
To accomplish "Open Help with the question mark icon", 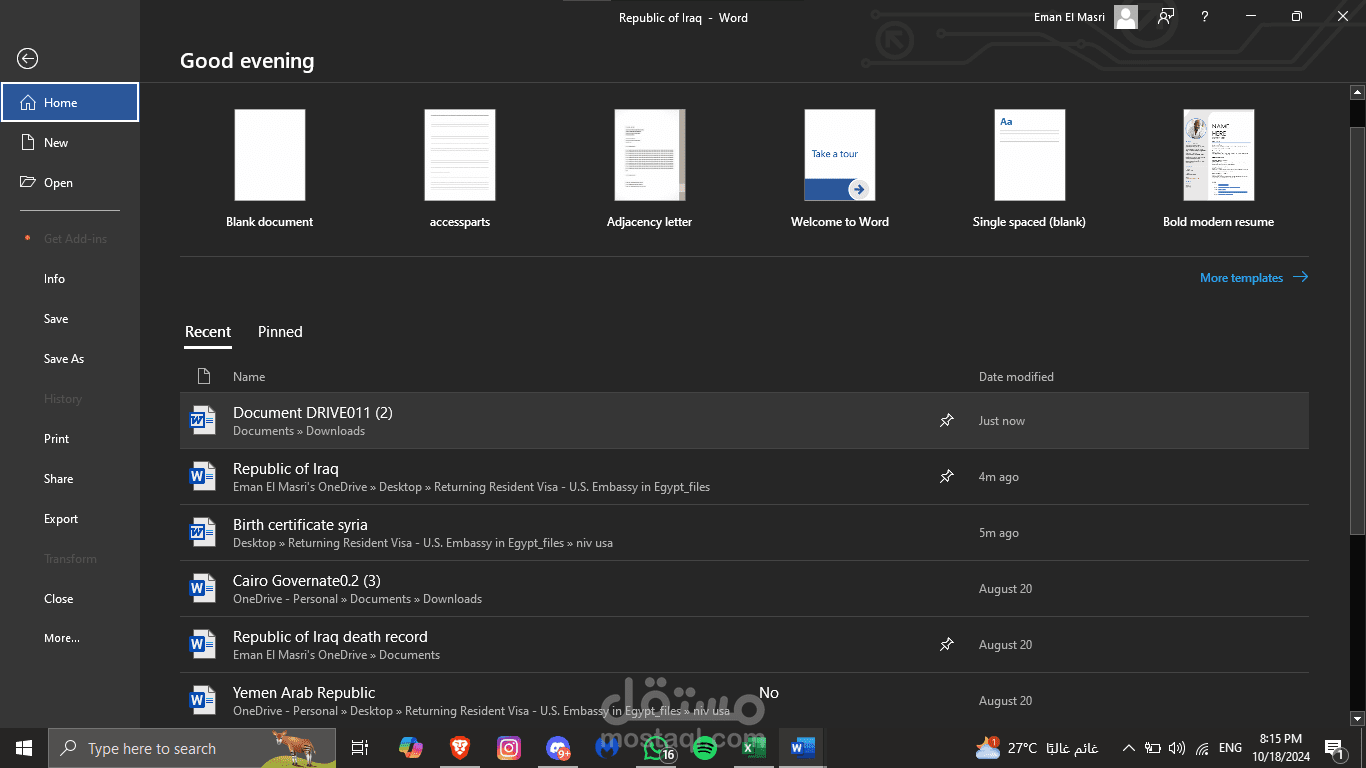I will 1205,17.
